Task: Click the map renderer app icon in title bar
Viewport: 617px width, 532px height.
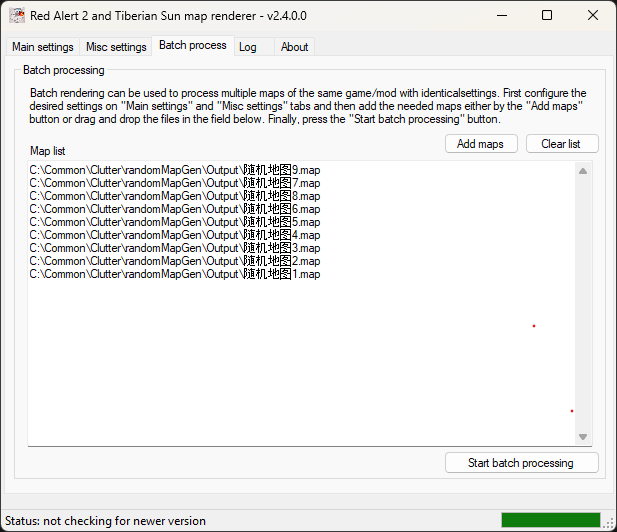Action: click(x=17, y=16)
